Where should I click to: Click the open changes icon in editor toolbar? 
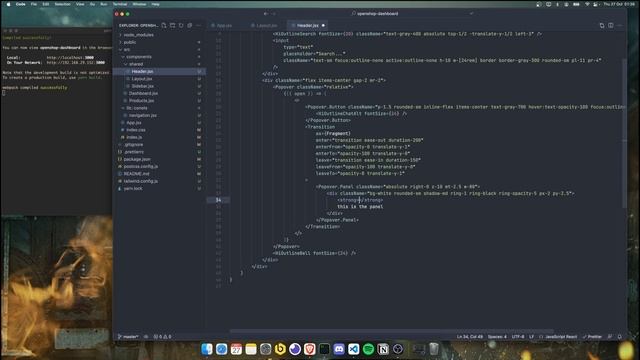(x=602, y=25)
